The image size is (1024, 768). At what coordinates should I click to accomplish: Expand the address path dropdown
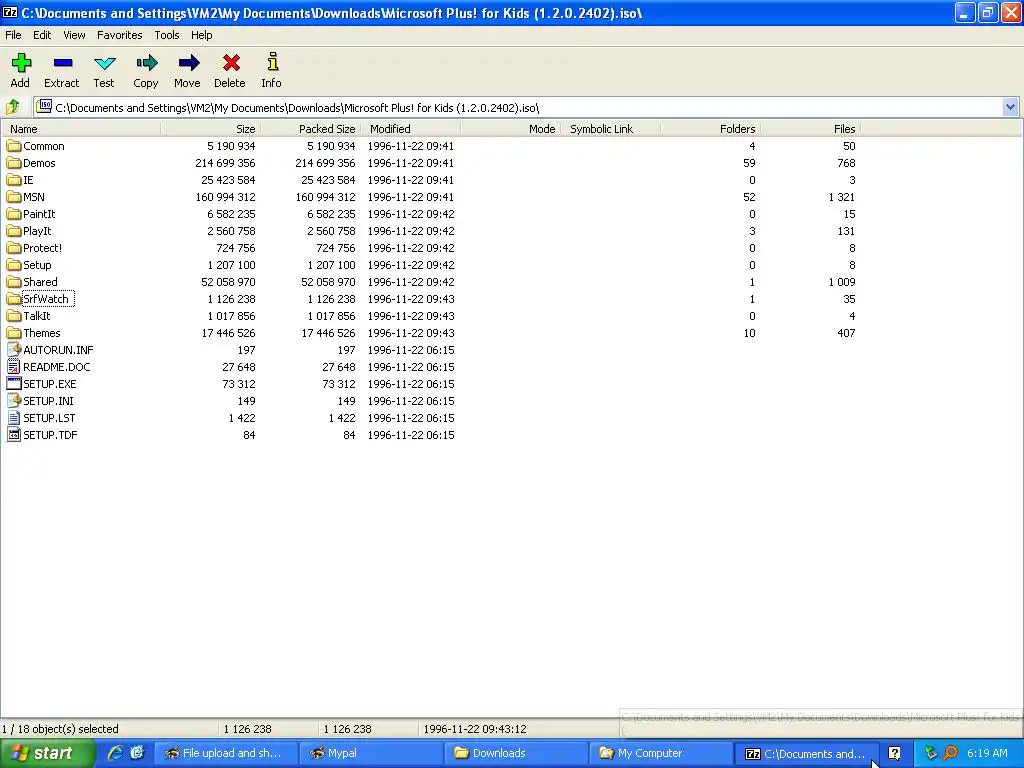(1010, 107)
